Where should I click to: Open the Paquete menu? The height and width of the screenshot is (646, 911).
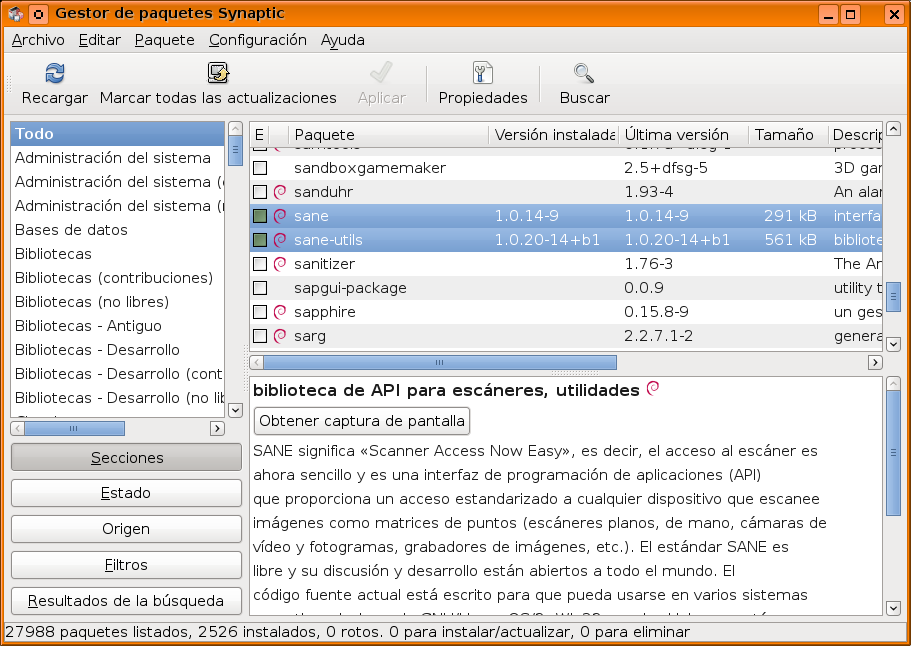point(164,40)
